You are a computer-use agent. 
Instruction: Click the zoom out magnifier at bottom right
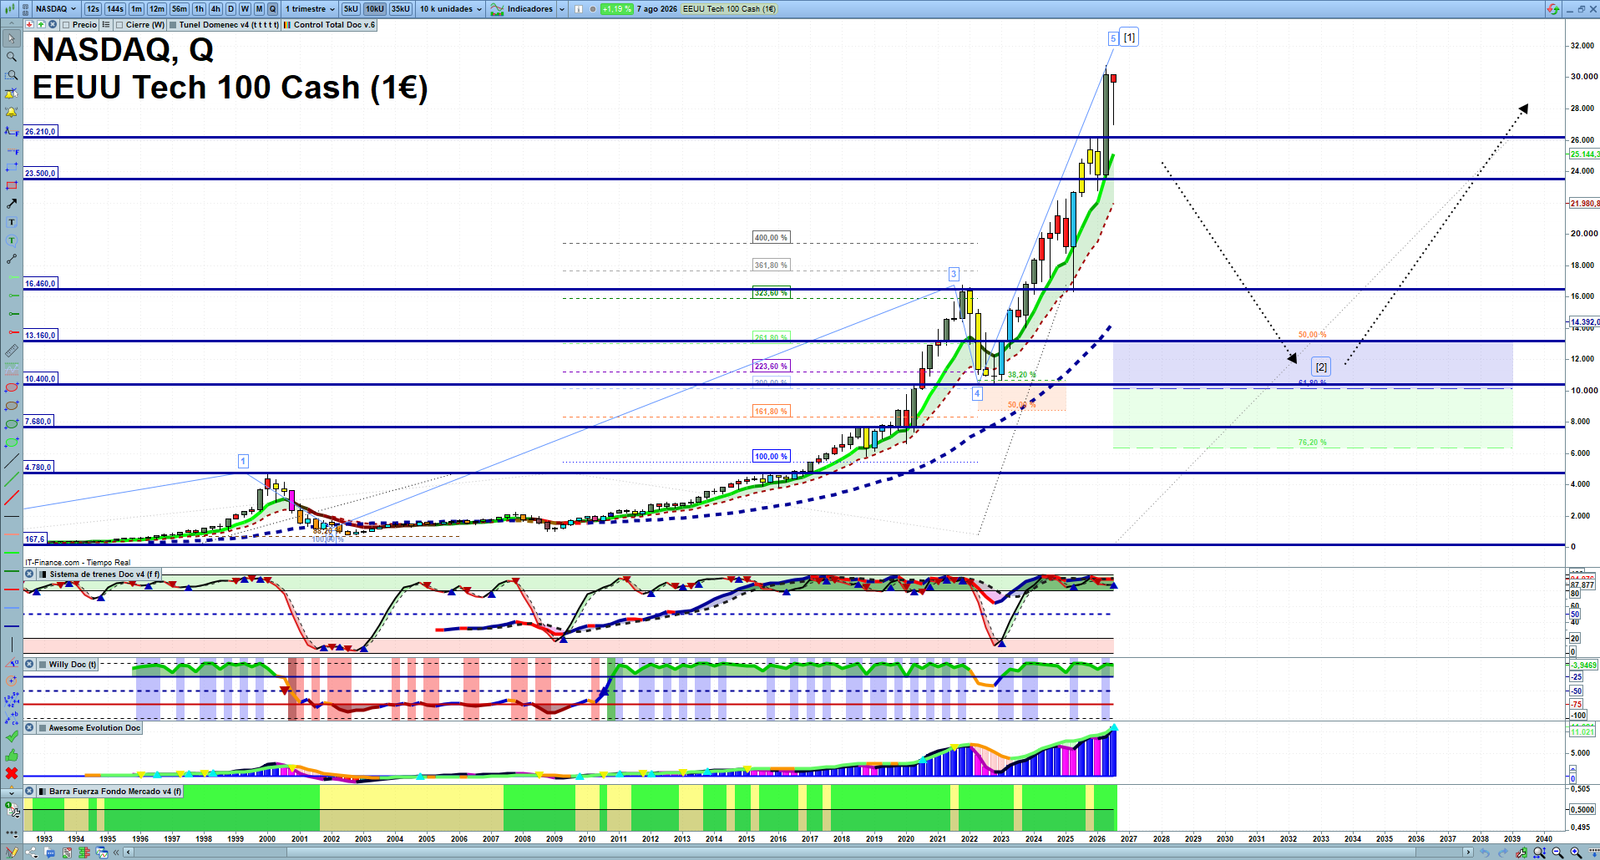coord(1557,852)
